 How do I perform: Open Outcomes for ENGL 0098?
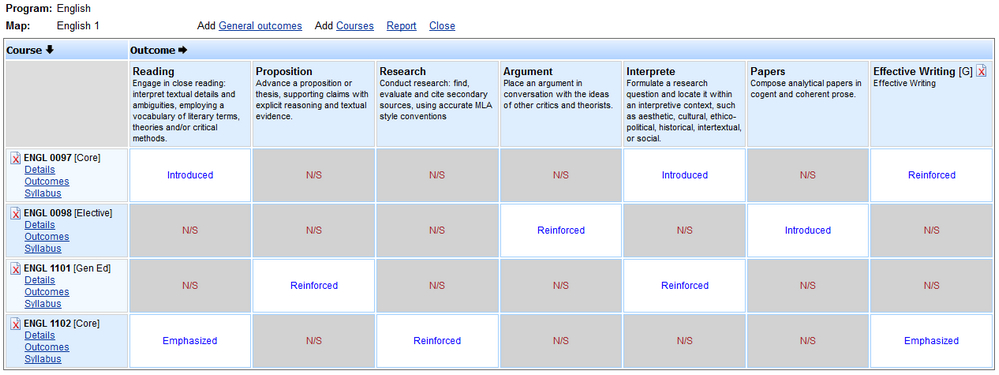pyautogui.click(x=47, y=237)
